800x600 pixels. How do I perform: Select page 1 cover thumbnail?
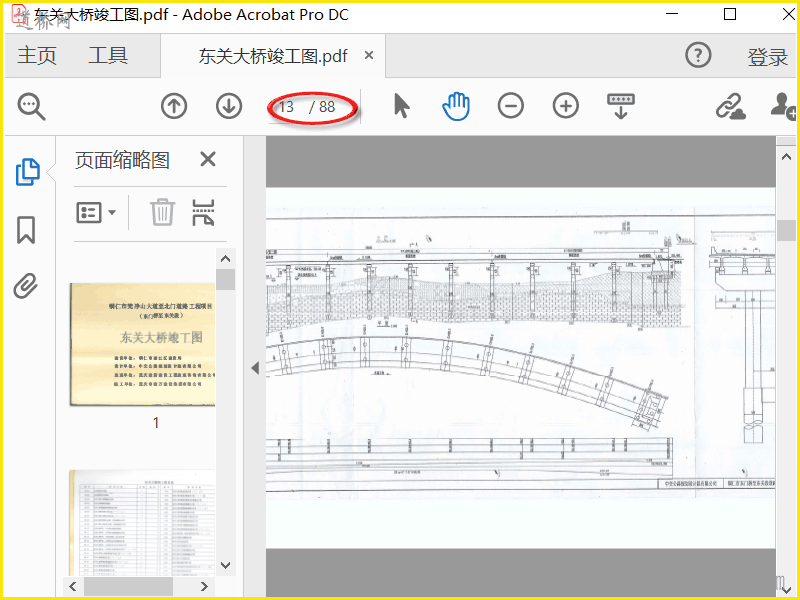pyautogui.click(x=142, y=344)
